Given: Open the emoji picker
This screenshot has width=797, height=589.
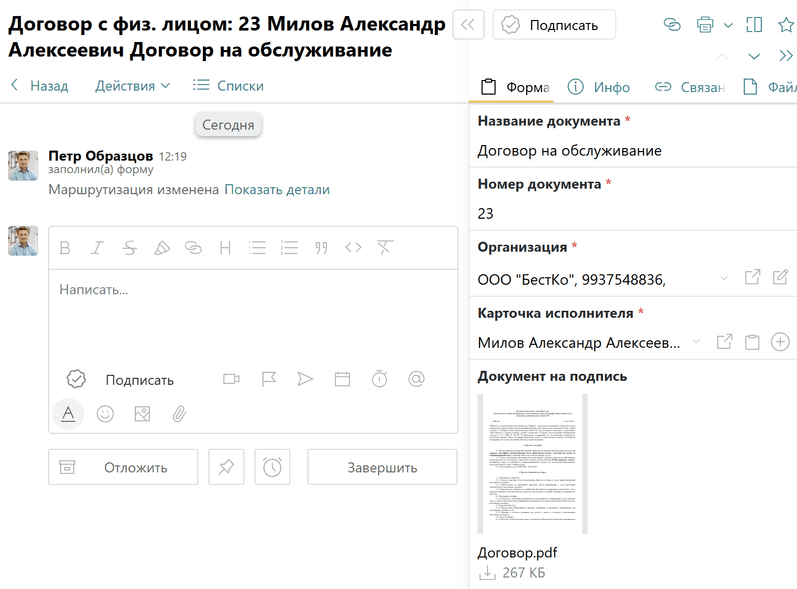Looking at the screenshot, I should tap(105, 413).
